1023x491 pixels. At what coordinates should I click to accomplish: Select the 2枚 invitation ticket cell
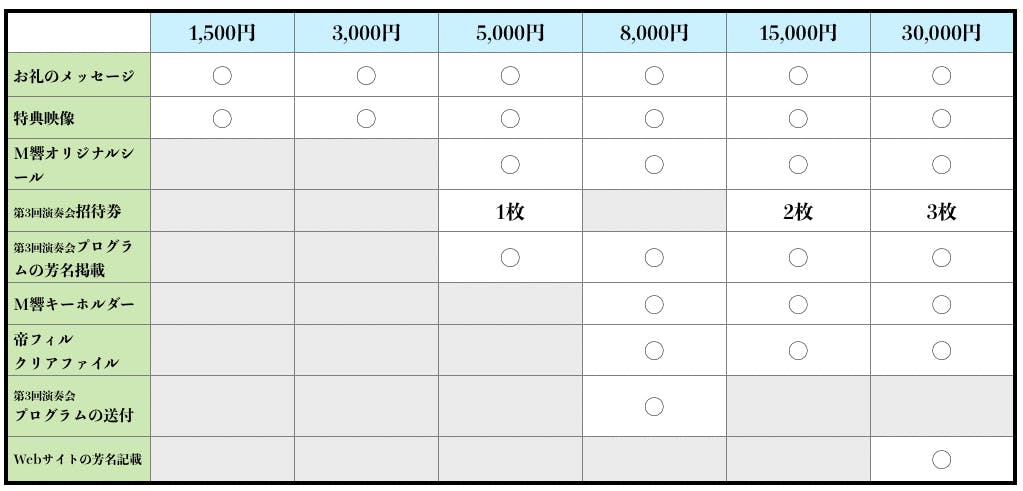[798, 211]
